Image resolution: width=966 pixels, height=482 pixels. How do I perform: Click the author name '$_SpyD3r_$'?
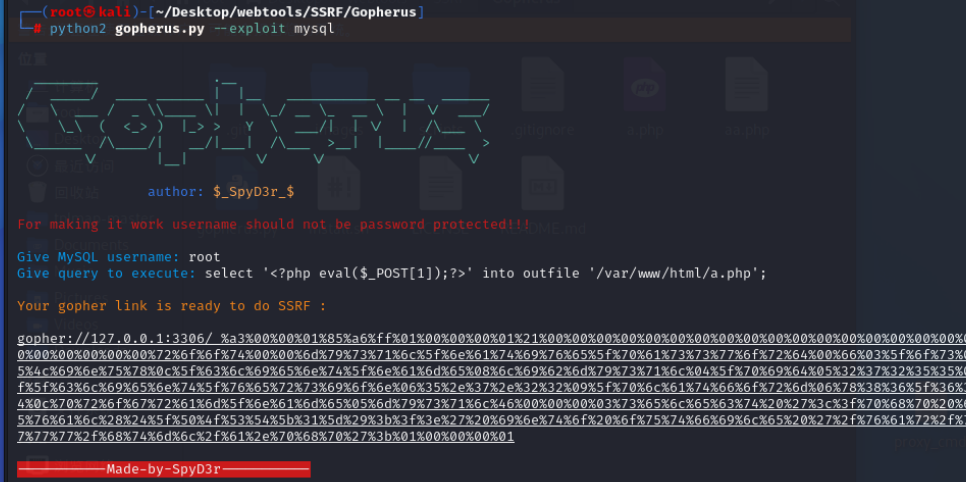pos(253,192)
